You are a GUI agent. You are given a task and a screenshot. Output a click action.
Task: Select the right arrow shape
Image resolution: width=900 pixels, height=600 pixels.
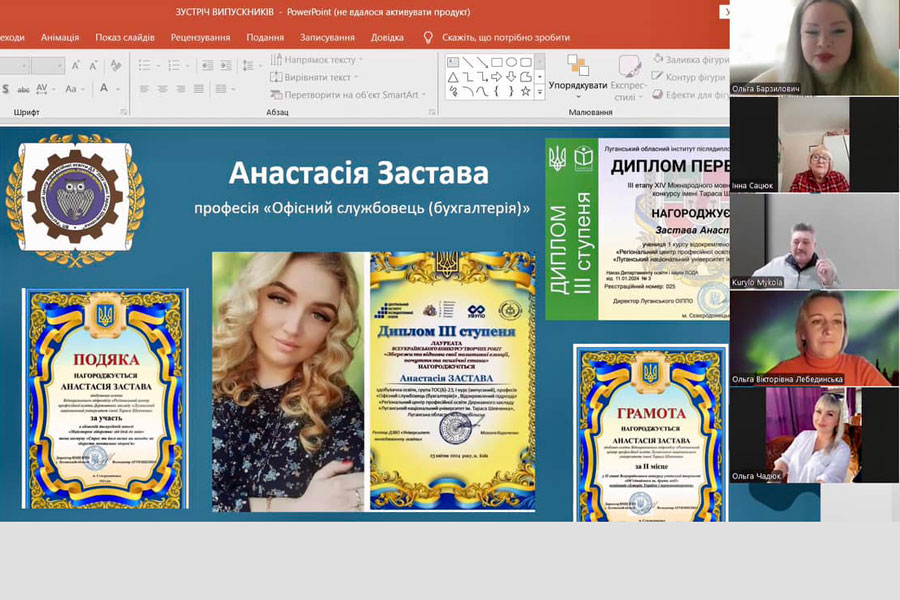pyautogui.click(x=496, y=77)
